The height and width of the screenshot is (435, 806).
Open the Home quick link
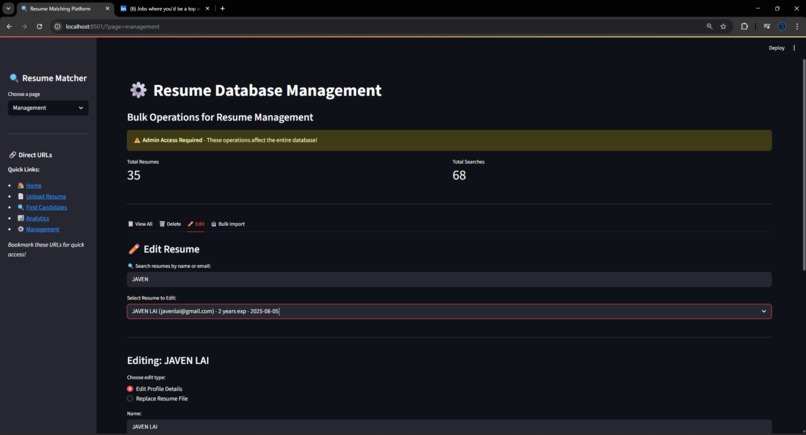click(x=34, y=186)
